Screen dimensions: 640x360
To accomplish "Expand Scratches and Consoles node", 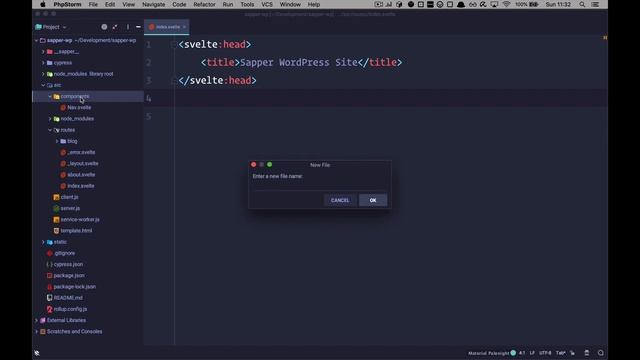I will click(x=36, y=331).
